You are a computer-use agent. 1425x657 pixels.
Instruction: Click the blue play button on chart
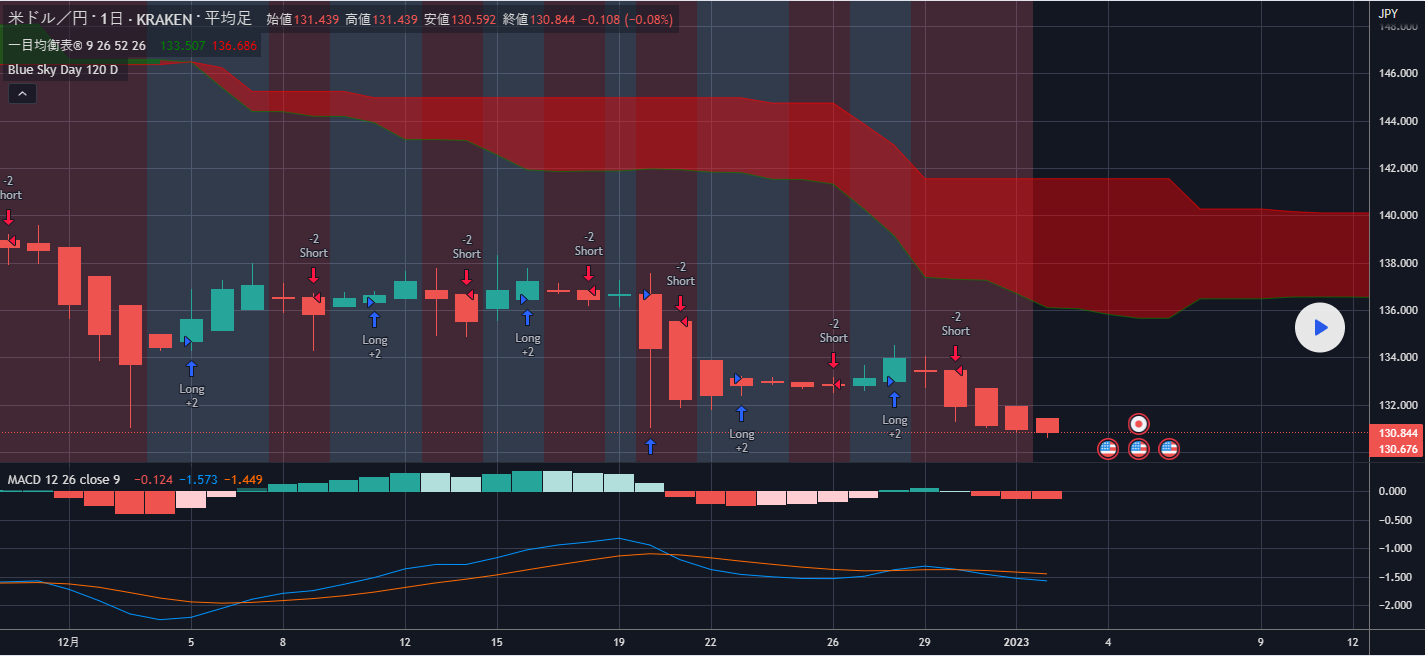[1319, 327]
